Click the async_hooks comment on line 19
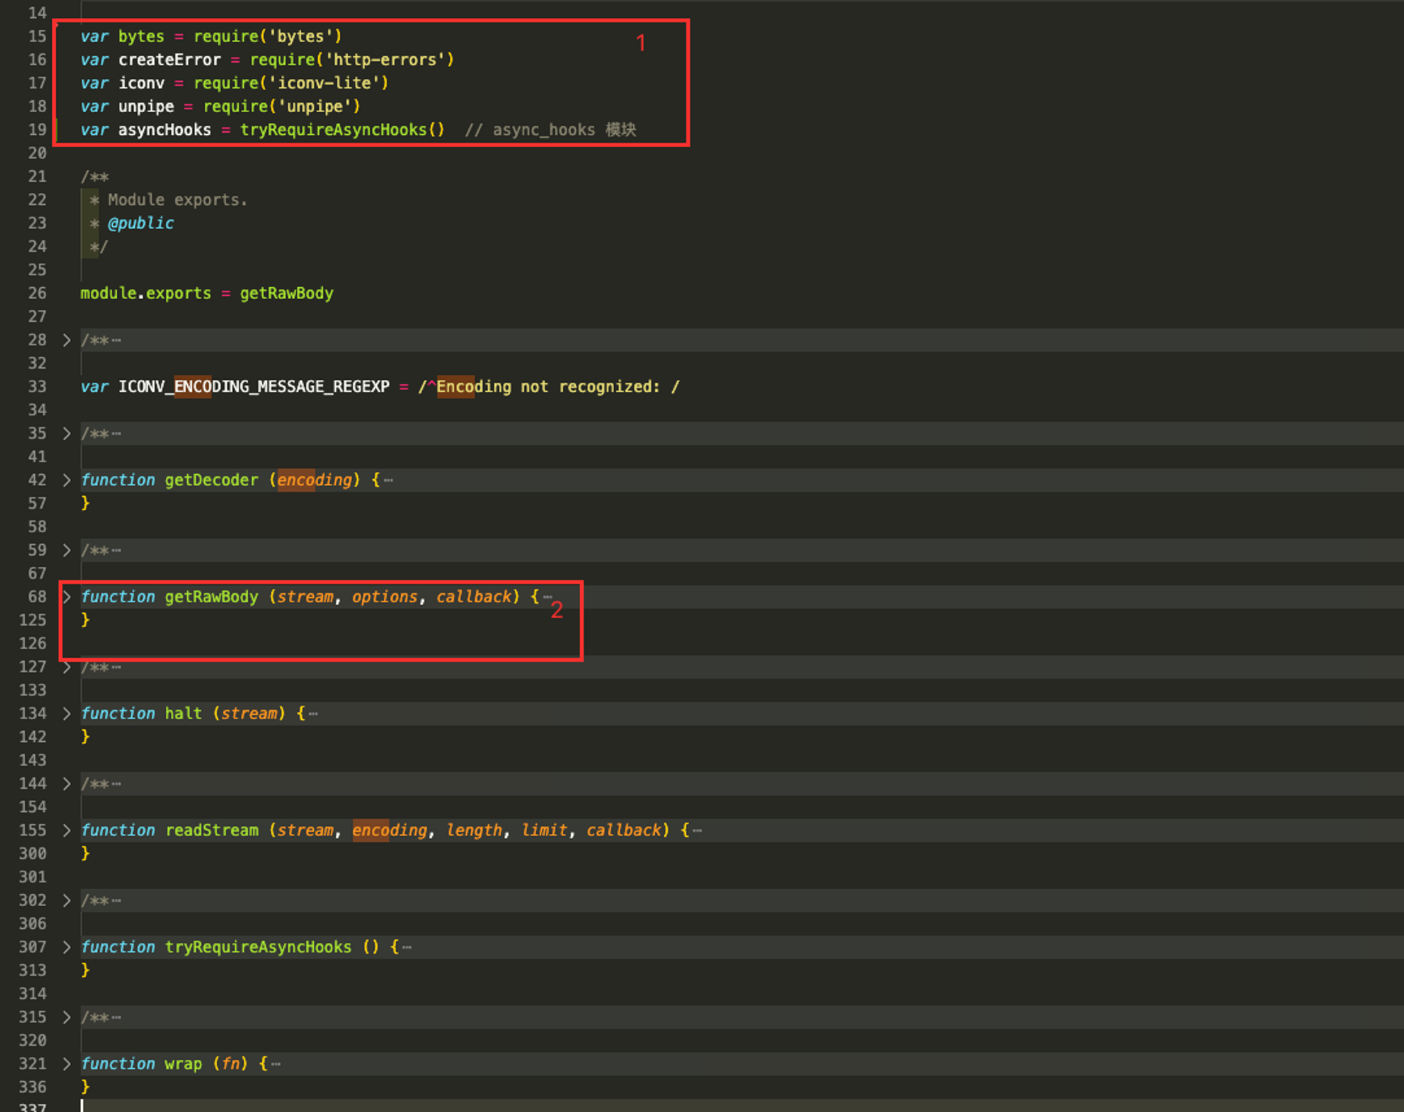 pos(550,130)
